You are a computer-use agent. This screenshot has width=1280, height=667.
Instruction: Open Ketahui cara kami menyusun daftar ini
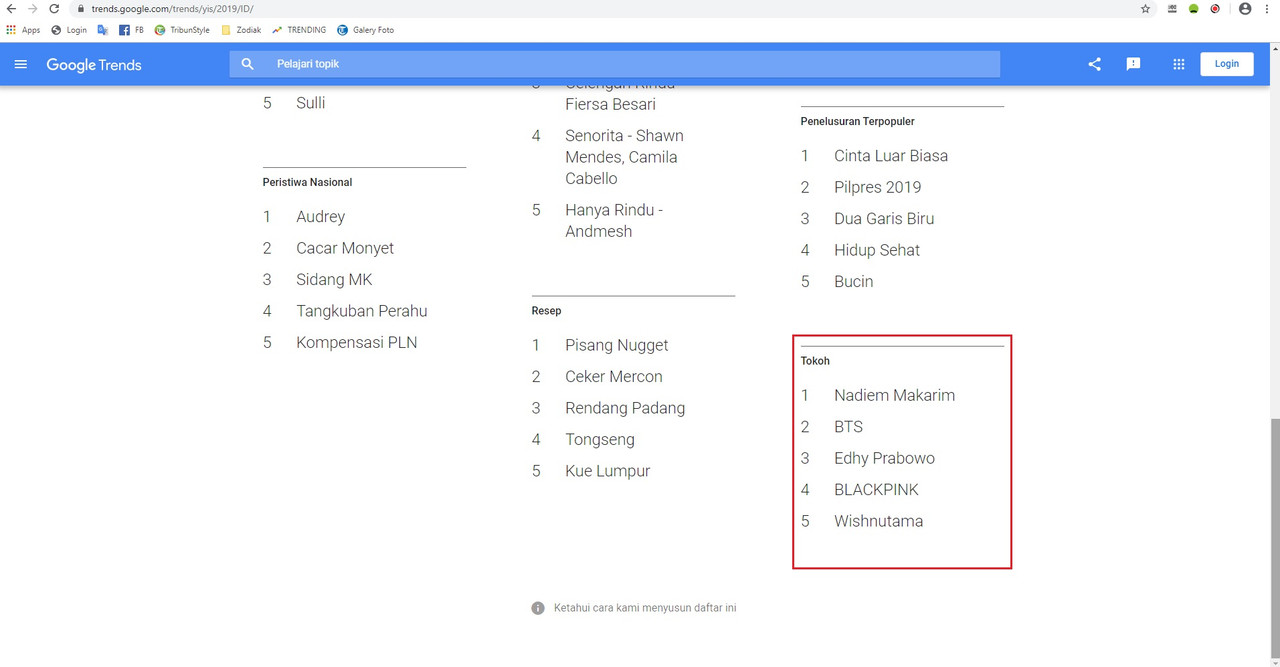pos(645,608)
